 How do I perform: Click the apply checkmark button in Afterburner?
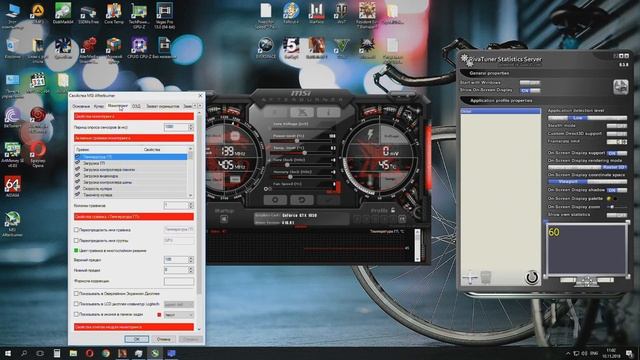(328, 200)
